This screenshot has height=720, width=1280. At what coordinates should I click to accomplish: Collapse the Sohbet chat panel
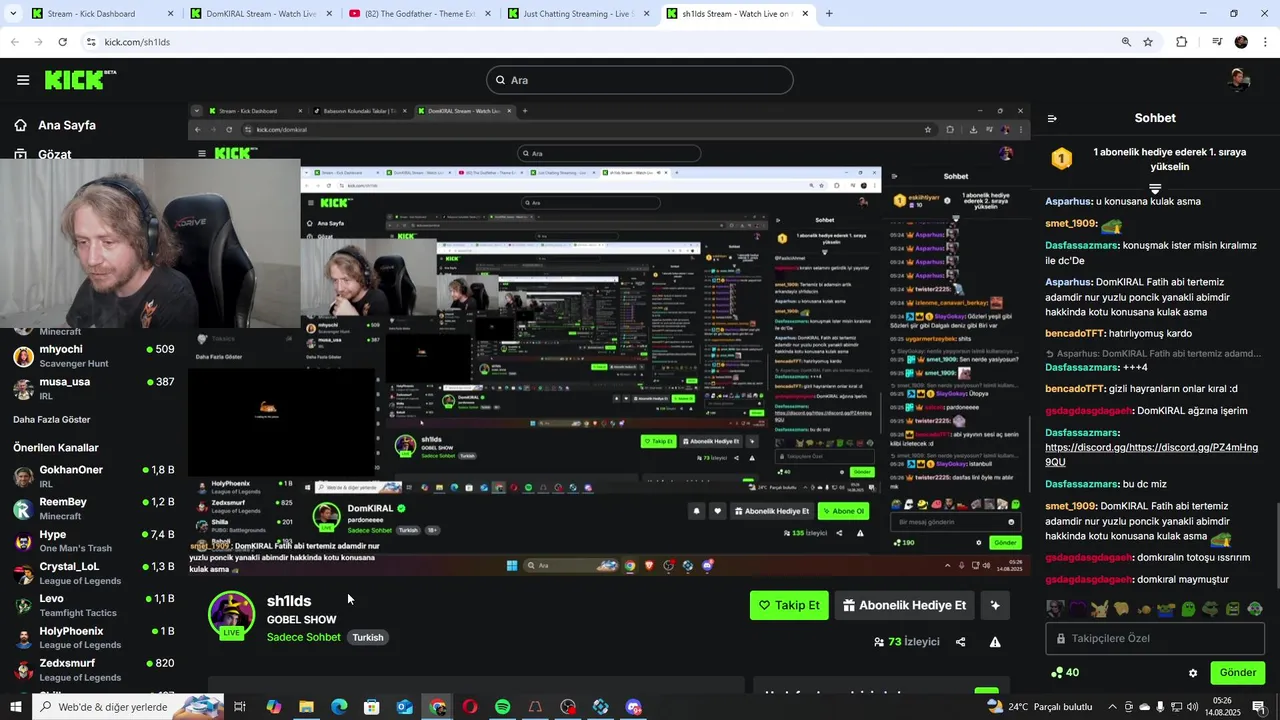click(1052, 118)
